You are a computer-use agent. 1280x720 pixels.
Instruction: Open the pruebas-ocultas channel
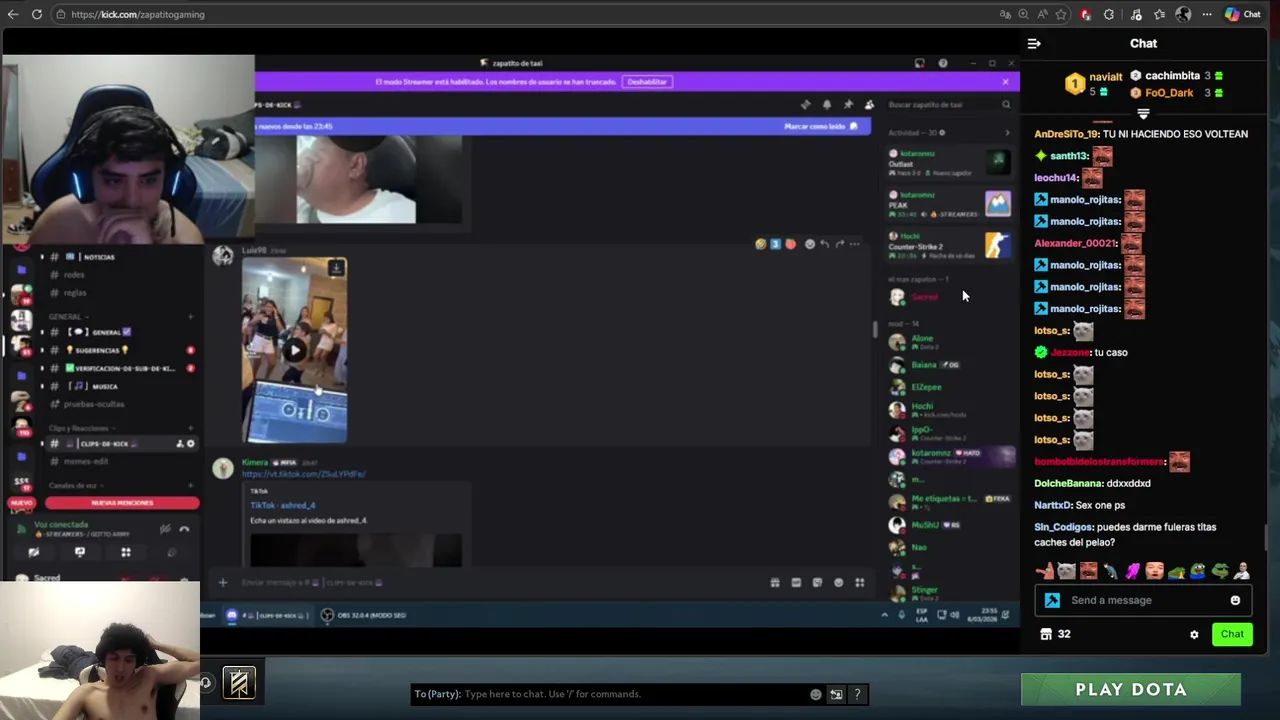(94, 404)
